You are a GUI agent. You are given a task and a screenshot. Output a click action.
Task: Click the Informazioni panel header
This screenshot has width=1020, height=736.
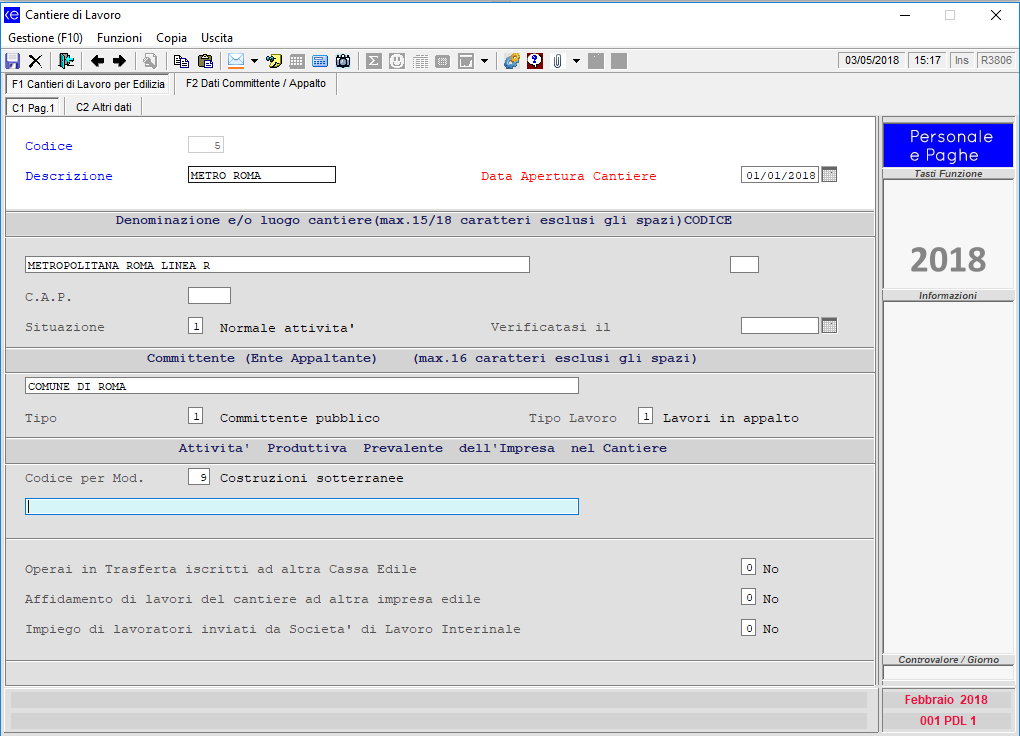click(948, 295)
